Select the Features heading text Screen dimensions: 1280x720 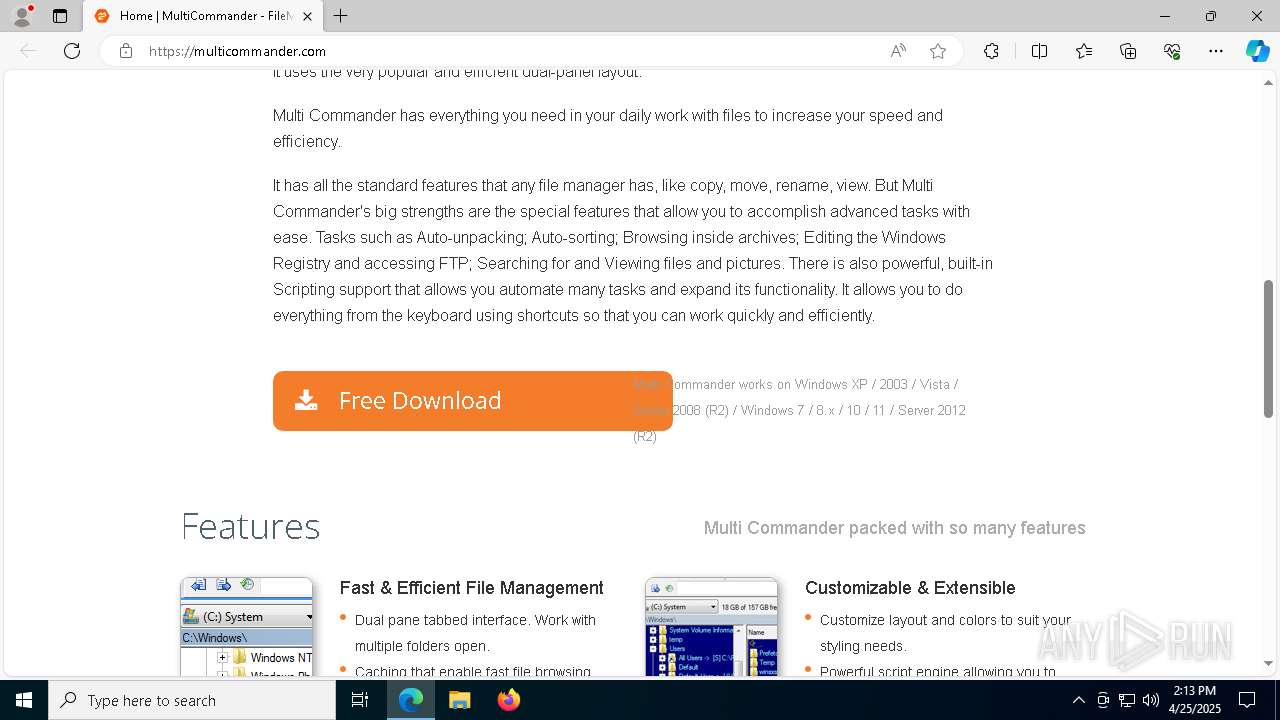[251, 527]
